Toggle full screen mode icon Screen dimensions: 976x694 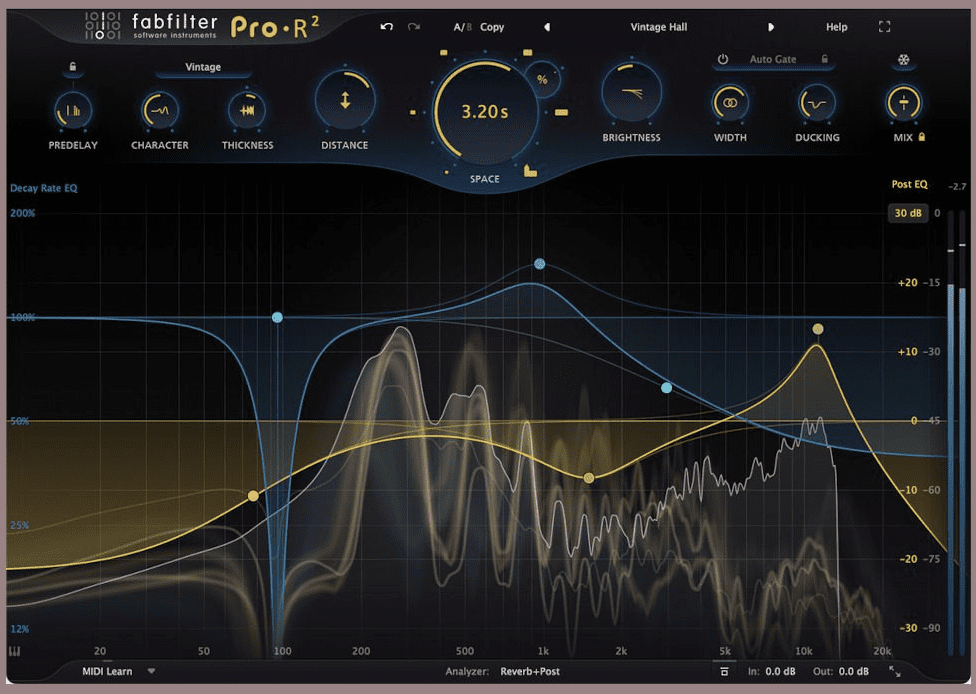pyautogui.click(x=884, y=27)
